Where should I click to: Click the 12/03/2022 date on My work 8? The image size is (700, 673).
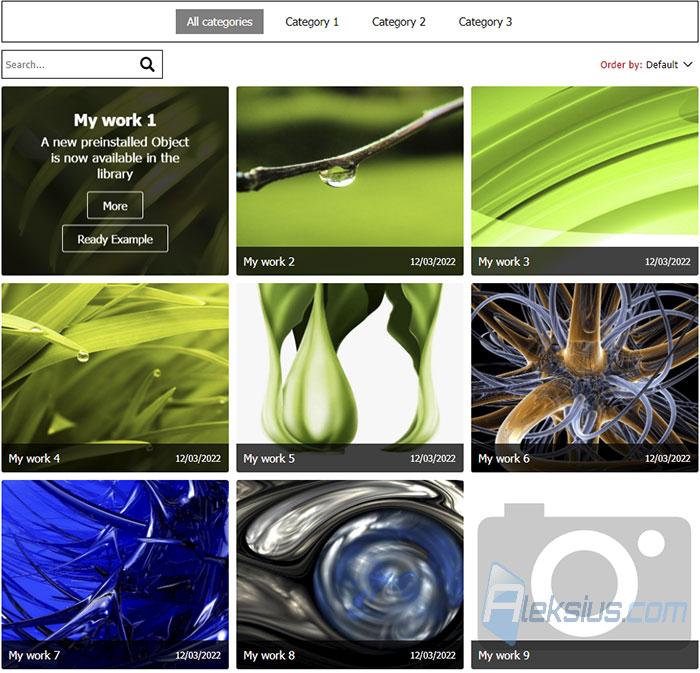click(x=433, y=655)
